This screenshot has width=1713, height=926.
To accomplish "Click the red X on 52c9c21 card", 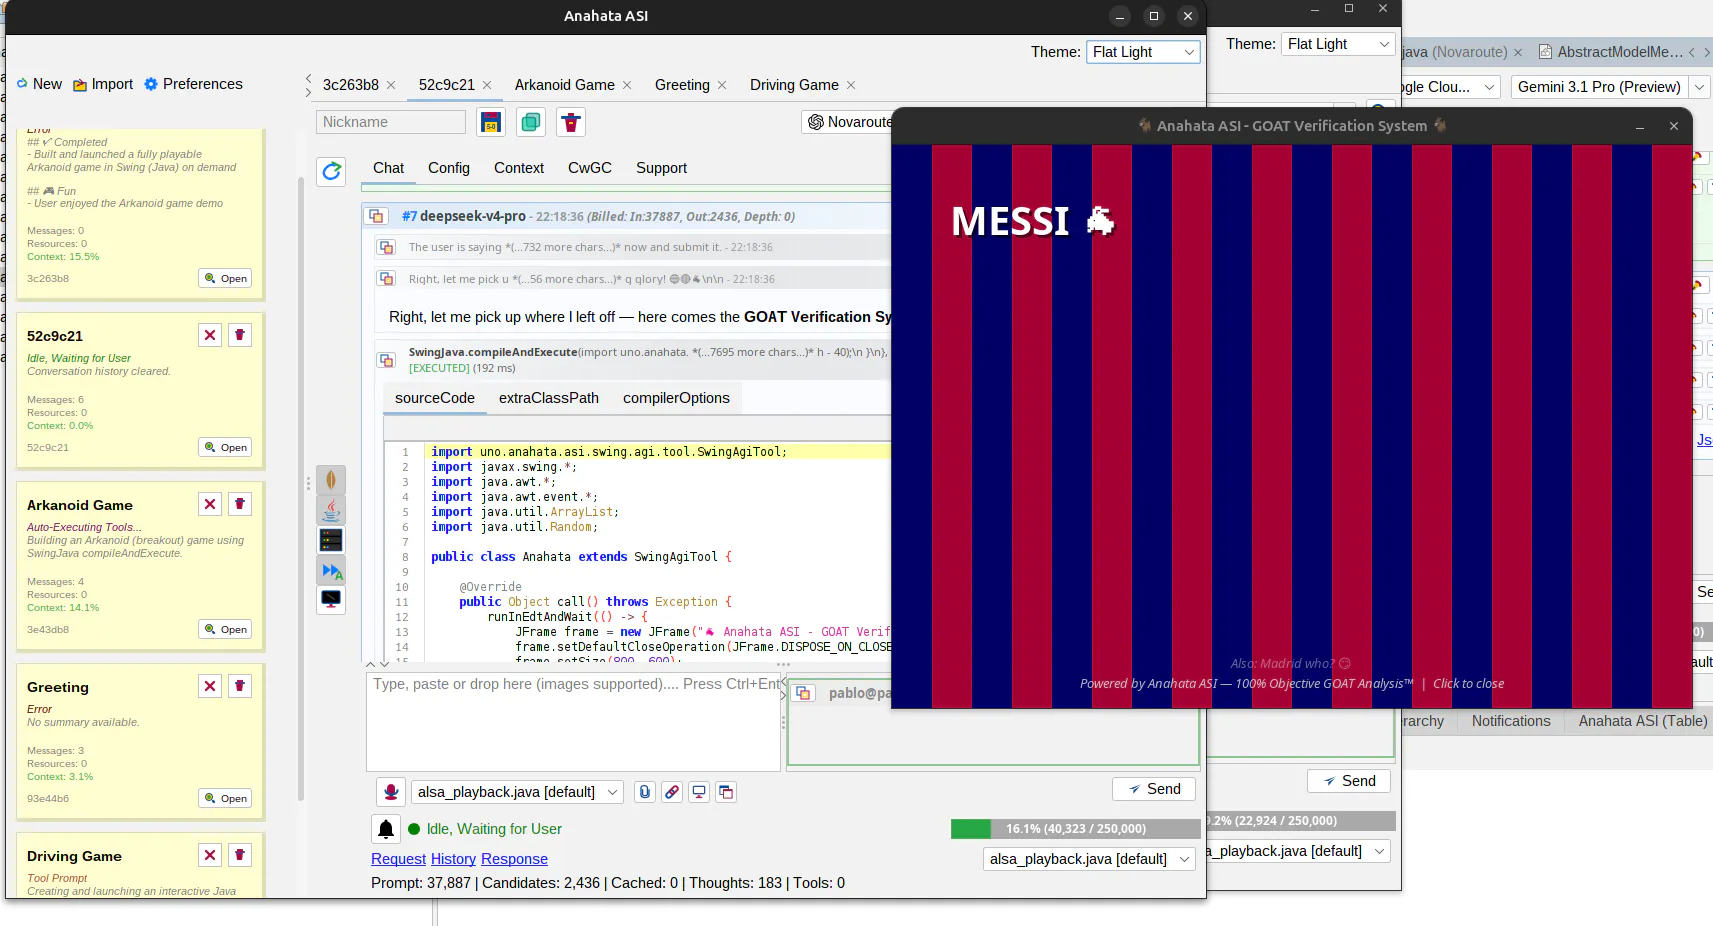I will [x=210, y=335].
